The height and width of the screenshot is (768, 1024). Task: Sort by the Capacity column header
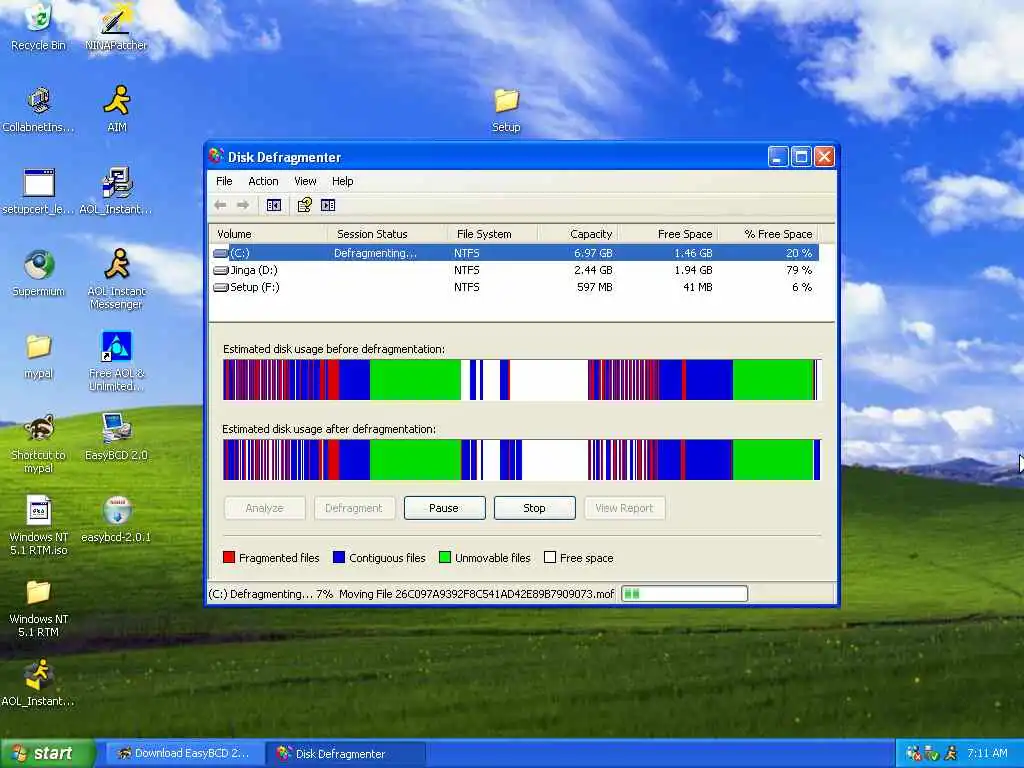coord(578,234)
